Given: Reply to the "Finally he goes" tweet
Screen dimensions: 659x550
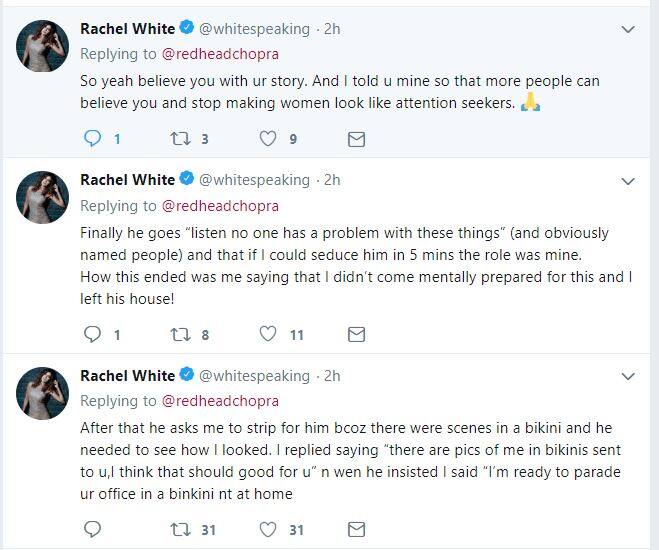Looking at the screenshot, I should [x=91, y=334].
